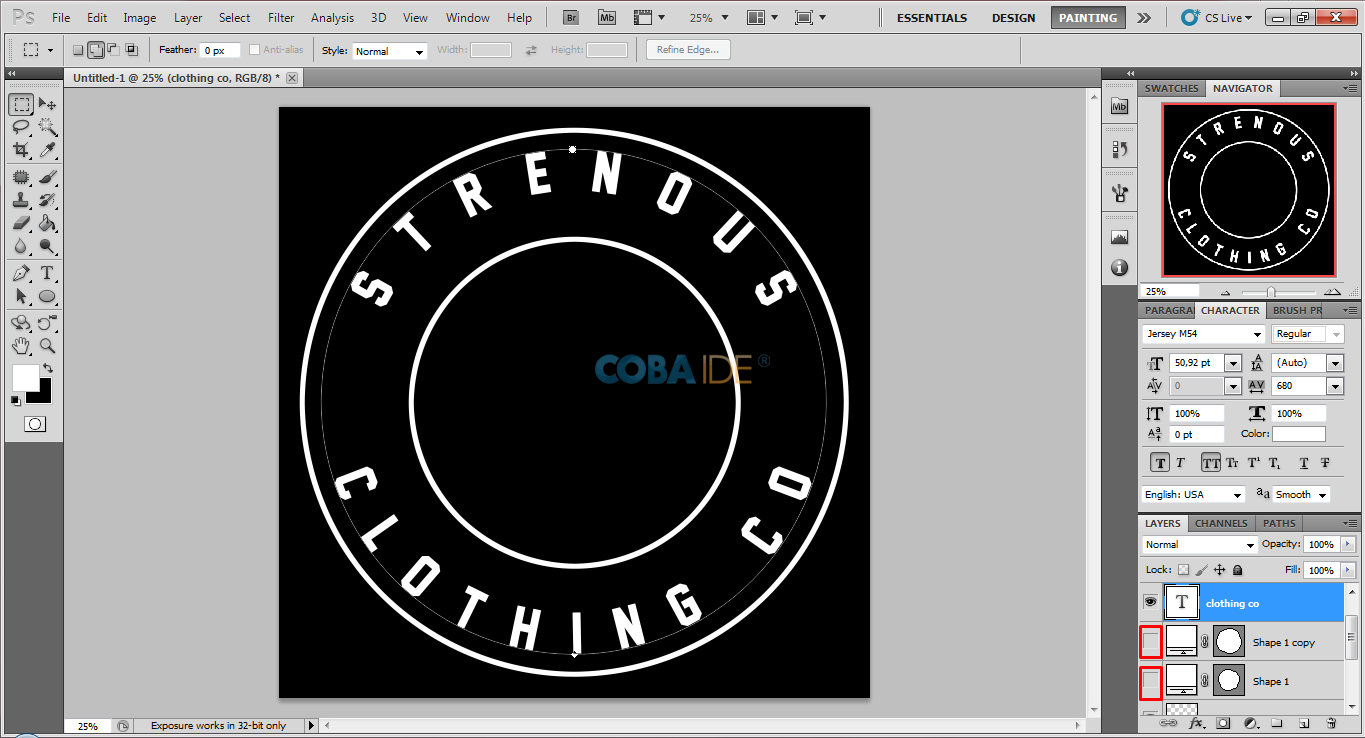Toggle All Caps in Character panel
This screenshot has width=1365, height=738.
coord(1210,463)
